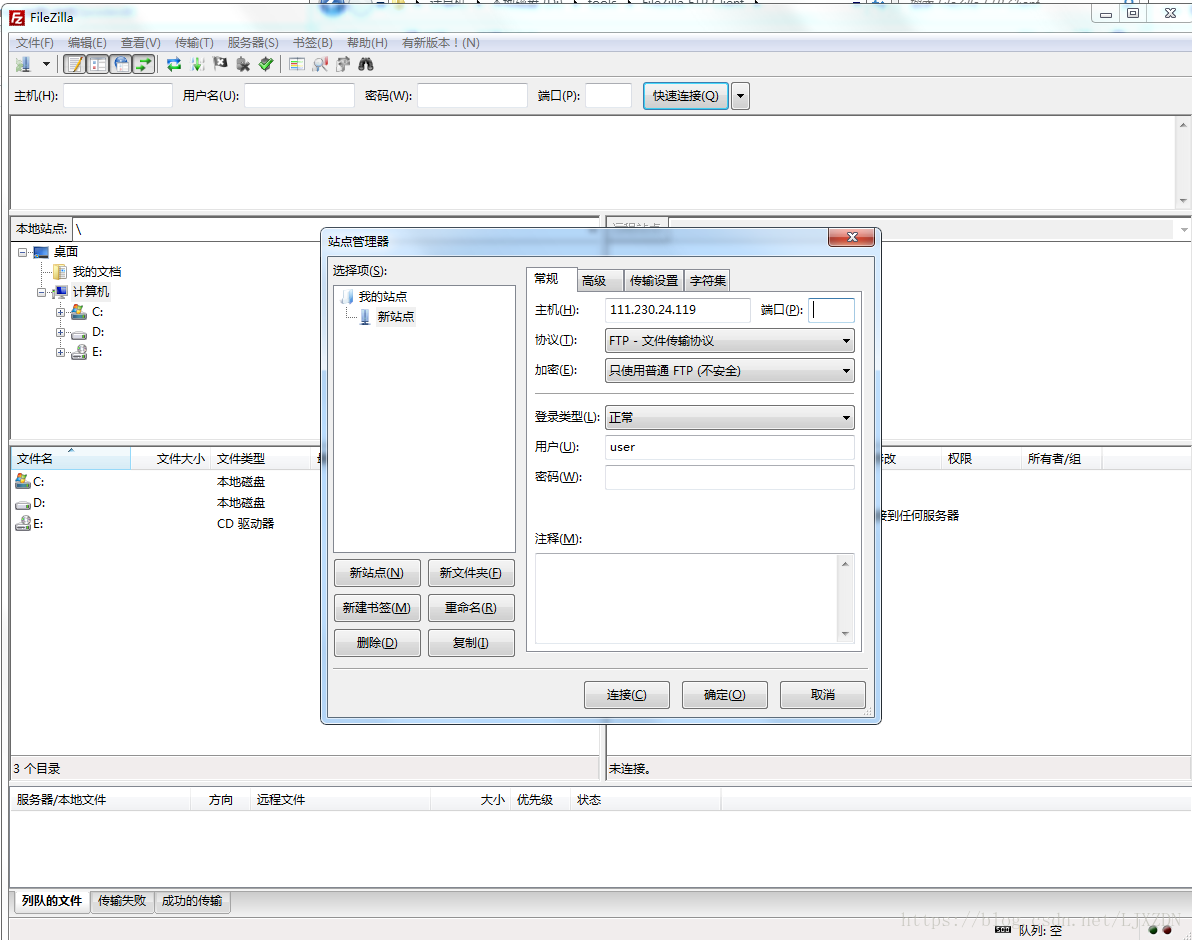Open the 传输(T) menu
1192x940 pixels.
click(195, 43)
